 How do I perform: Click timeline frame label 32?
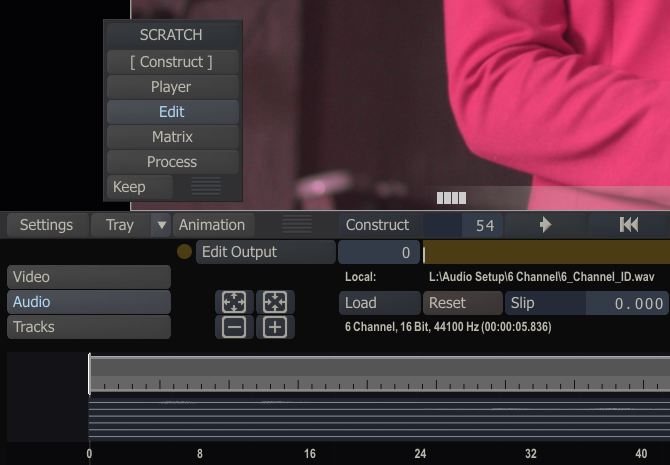point(531,453)
